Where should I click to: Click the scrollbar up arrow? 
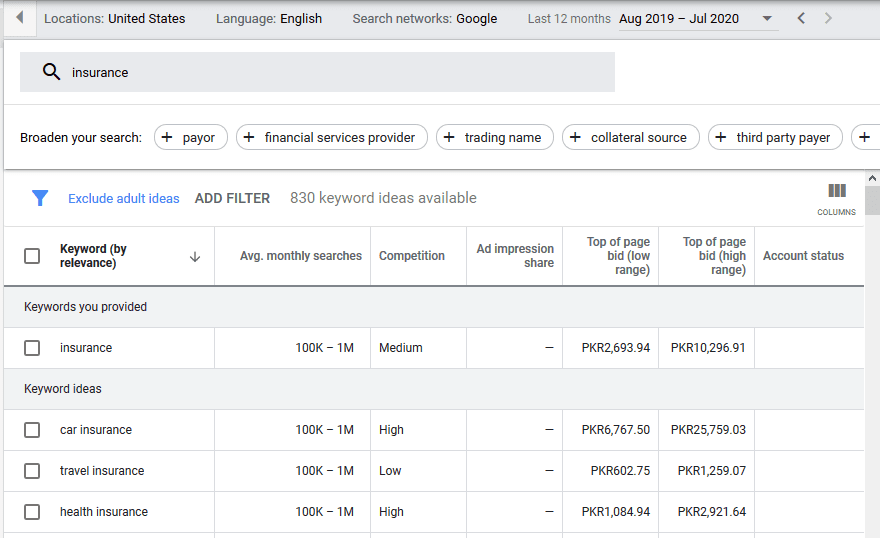872,178
